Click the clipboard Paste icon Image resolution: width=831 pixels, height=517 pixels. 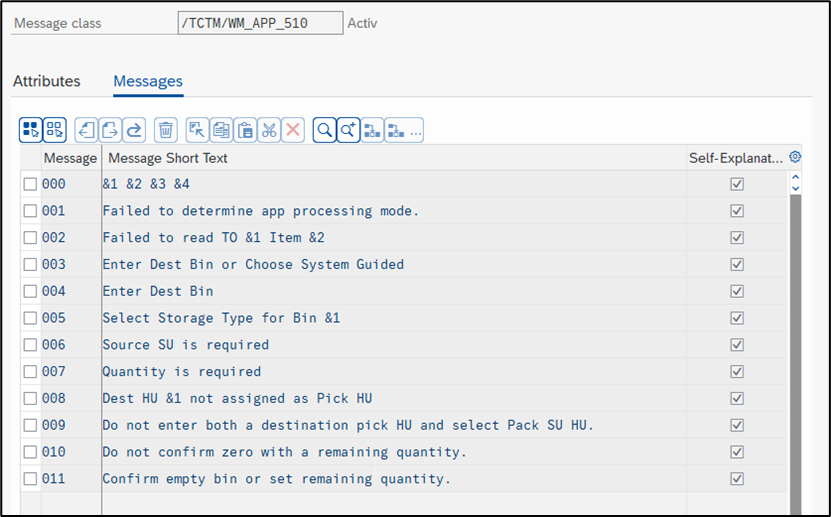245,129
